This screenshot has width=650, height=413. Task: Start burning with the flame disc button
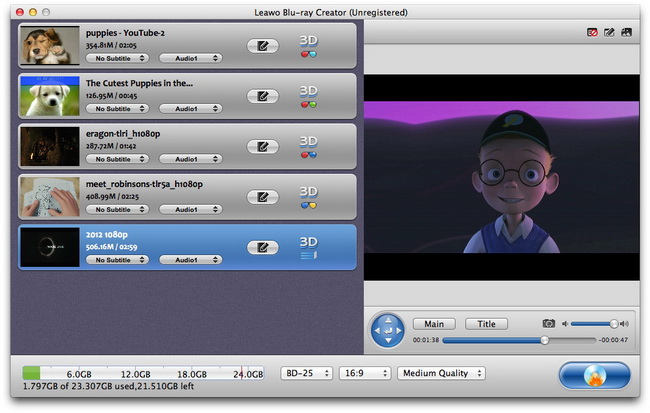click(x=594, y=376)
